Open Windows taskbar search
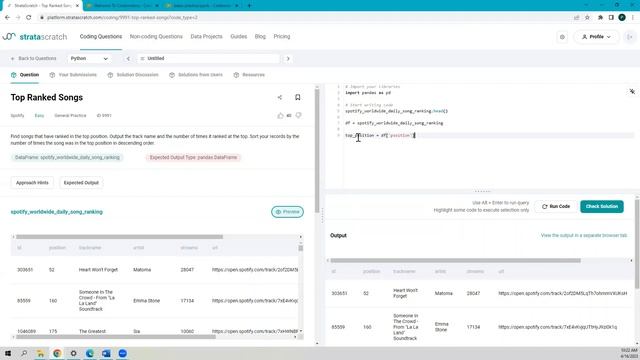Screen dimensions: 640x360 coord(24,353)
